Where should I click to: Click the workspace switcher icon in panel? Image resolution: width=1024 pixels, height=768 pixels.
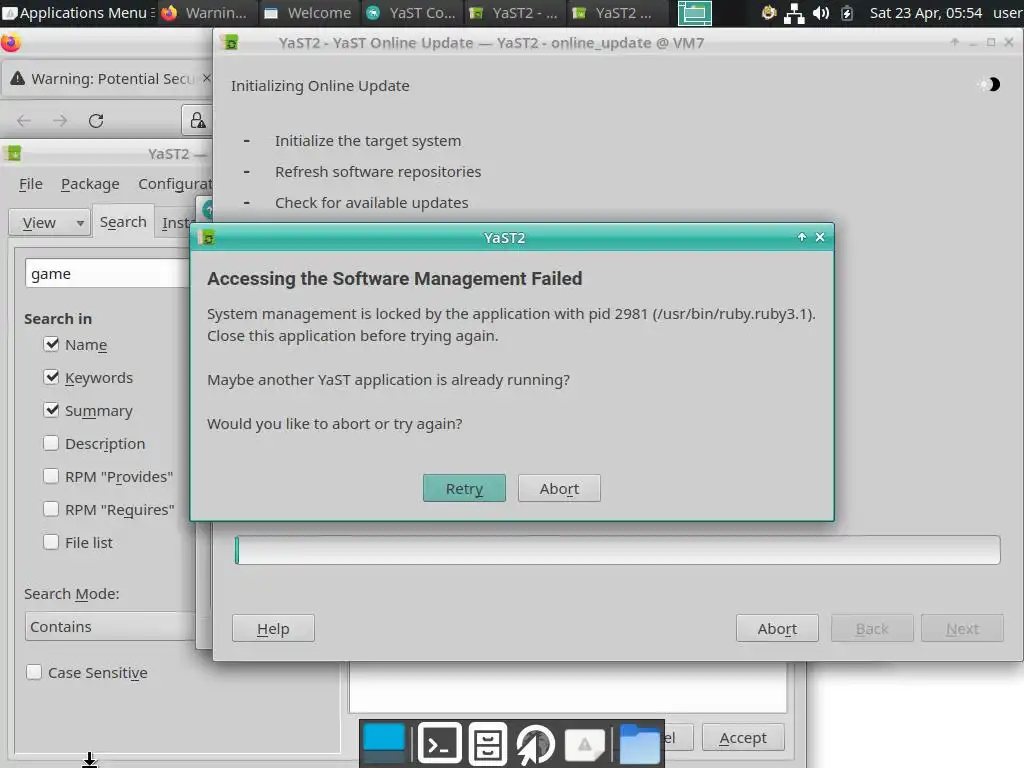pyautogui.click(x=694, y=12)
